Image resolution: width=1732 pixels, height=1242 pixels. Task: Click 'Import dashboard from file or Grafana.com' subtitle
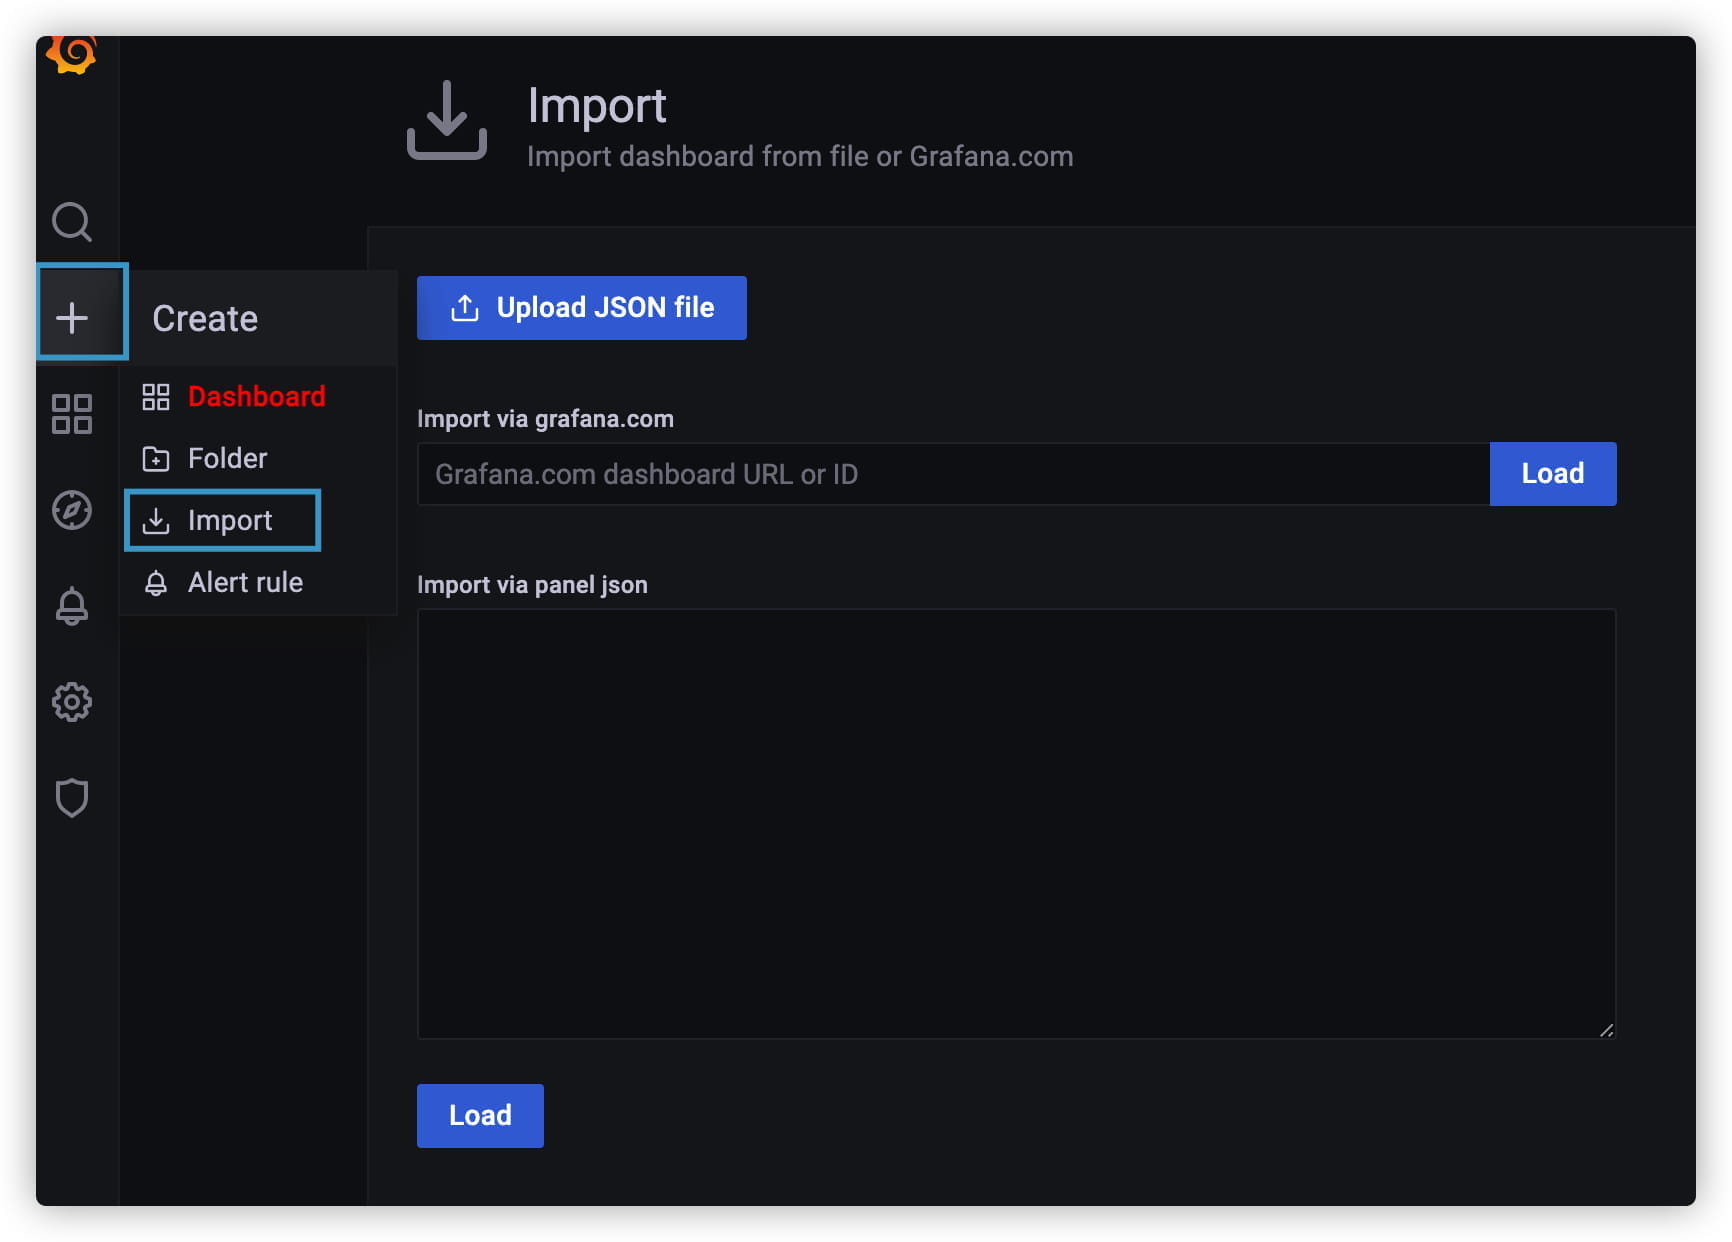pyautogui.click(x=800, y=157)
